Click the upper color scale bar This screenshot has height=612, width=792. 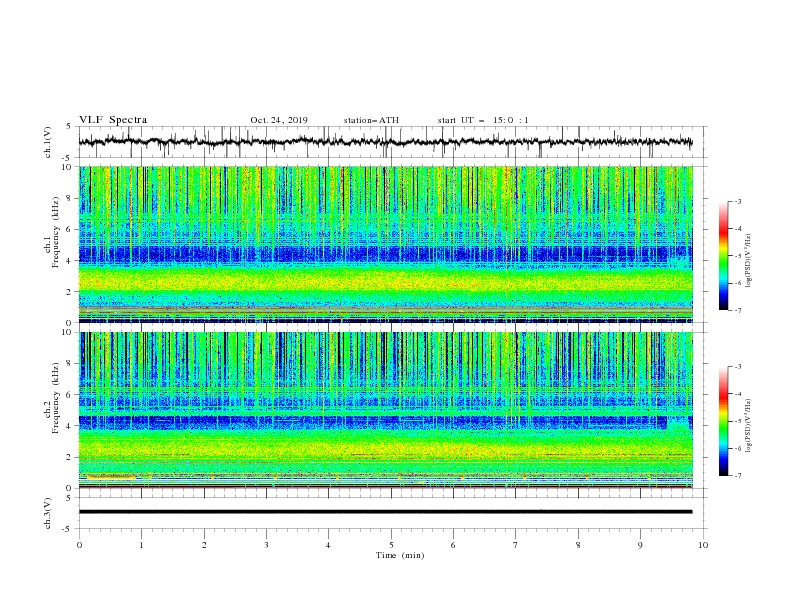[723, 256]
